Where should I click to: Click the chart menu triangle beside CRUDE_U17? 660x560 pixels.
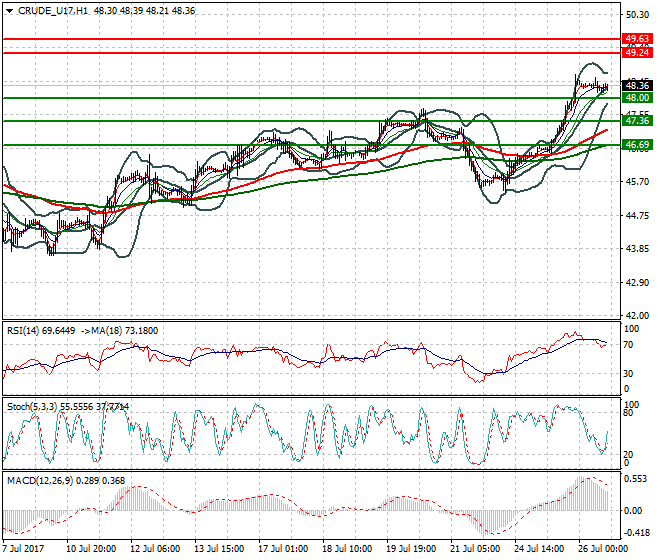pos(10,11)
